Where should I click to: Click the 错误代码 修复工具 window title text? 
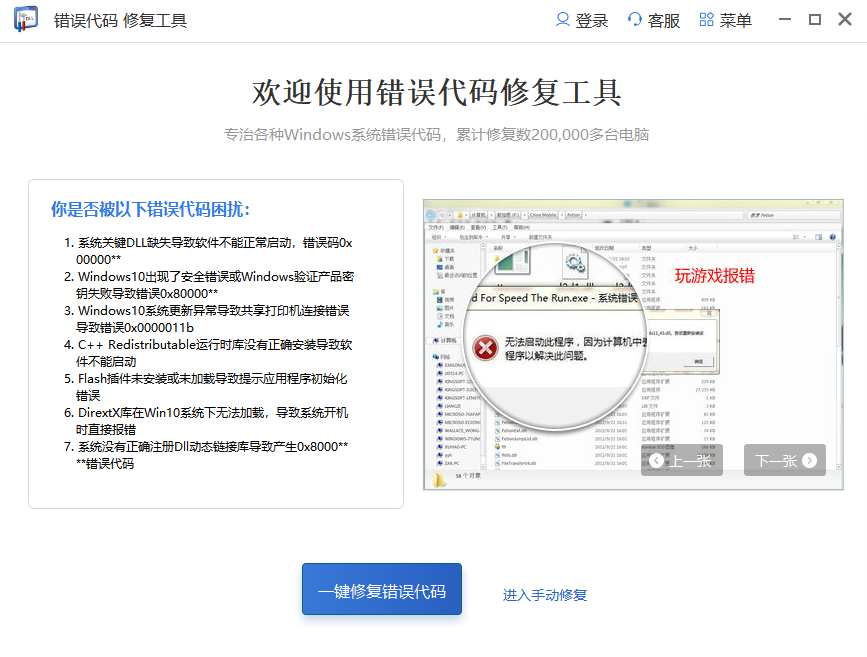120,21
